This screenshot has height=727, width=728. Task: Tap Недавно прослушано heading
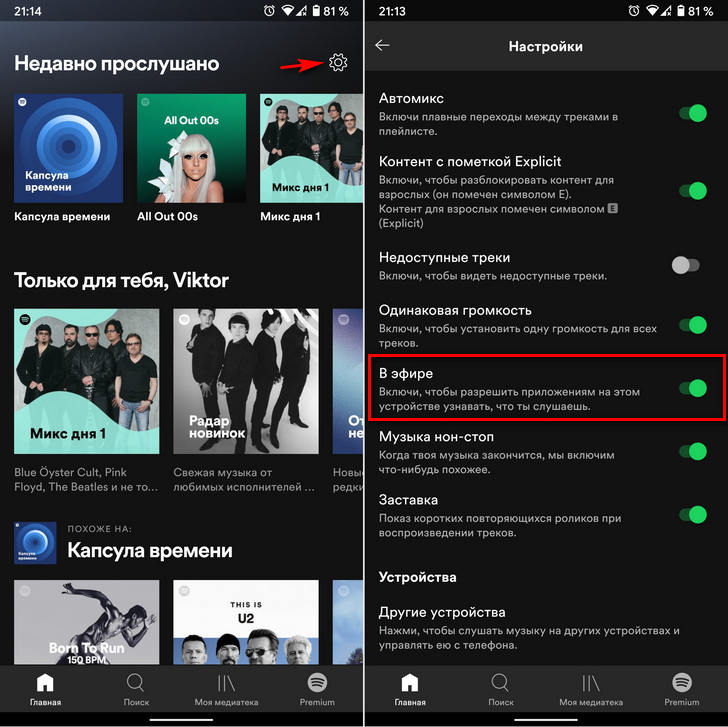coord(117,64)
